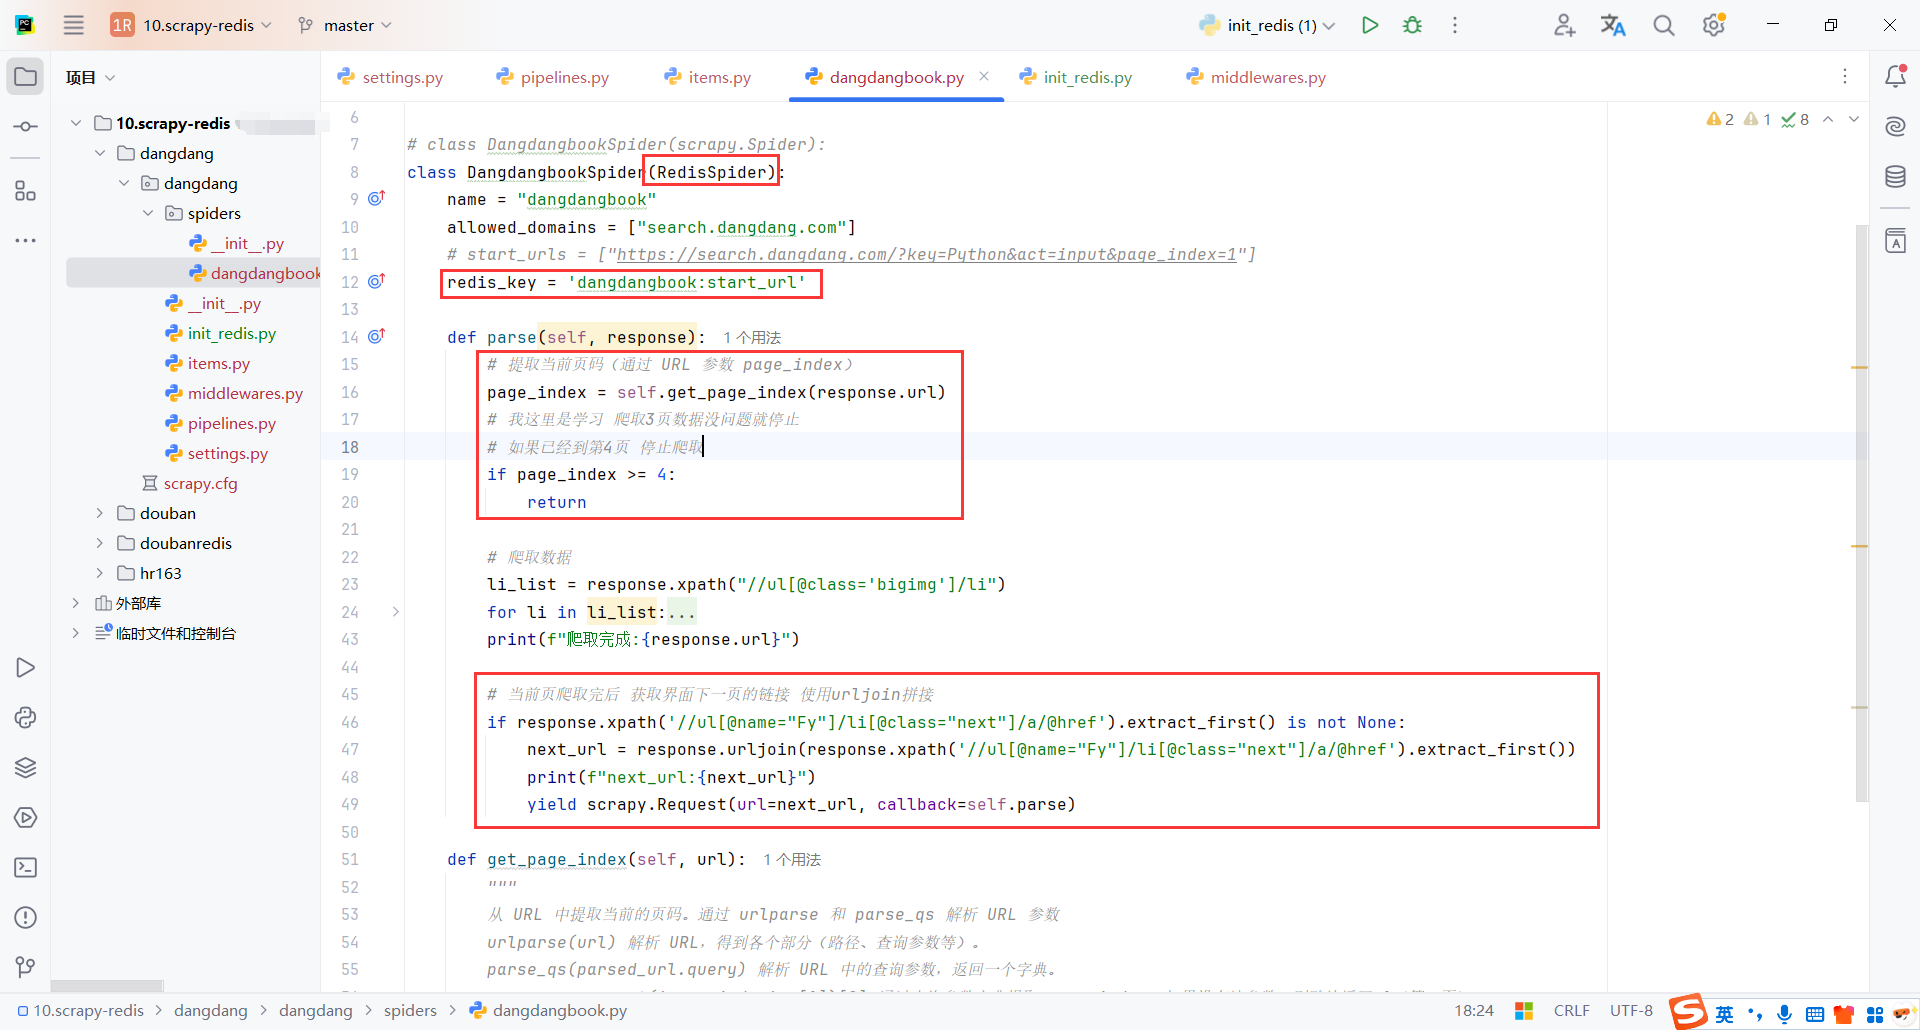Show more tool windows ellipsis

click(x=26, y=241)
